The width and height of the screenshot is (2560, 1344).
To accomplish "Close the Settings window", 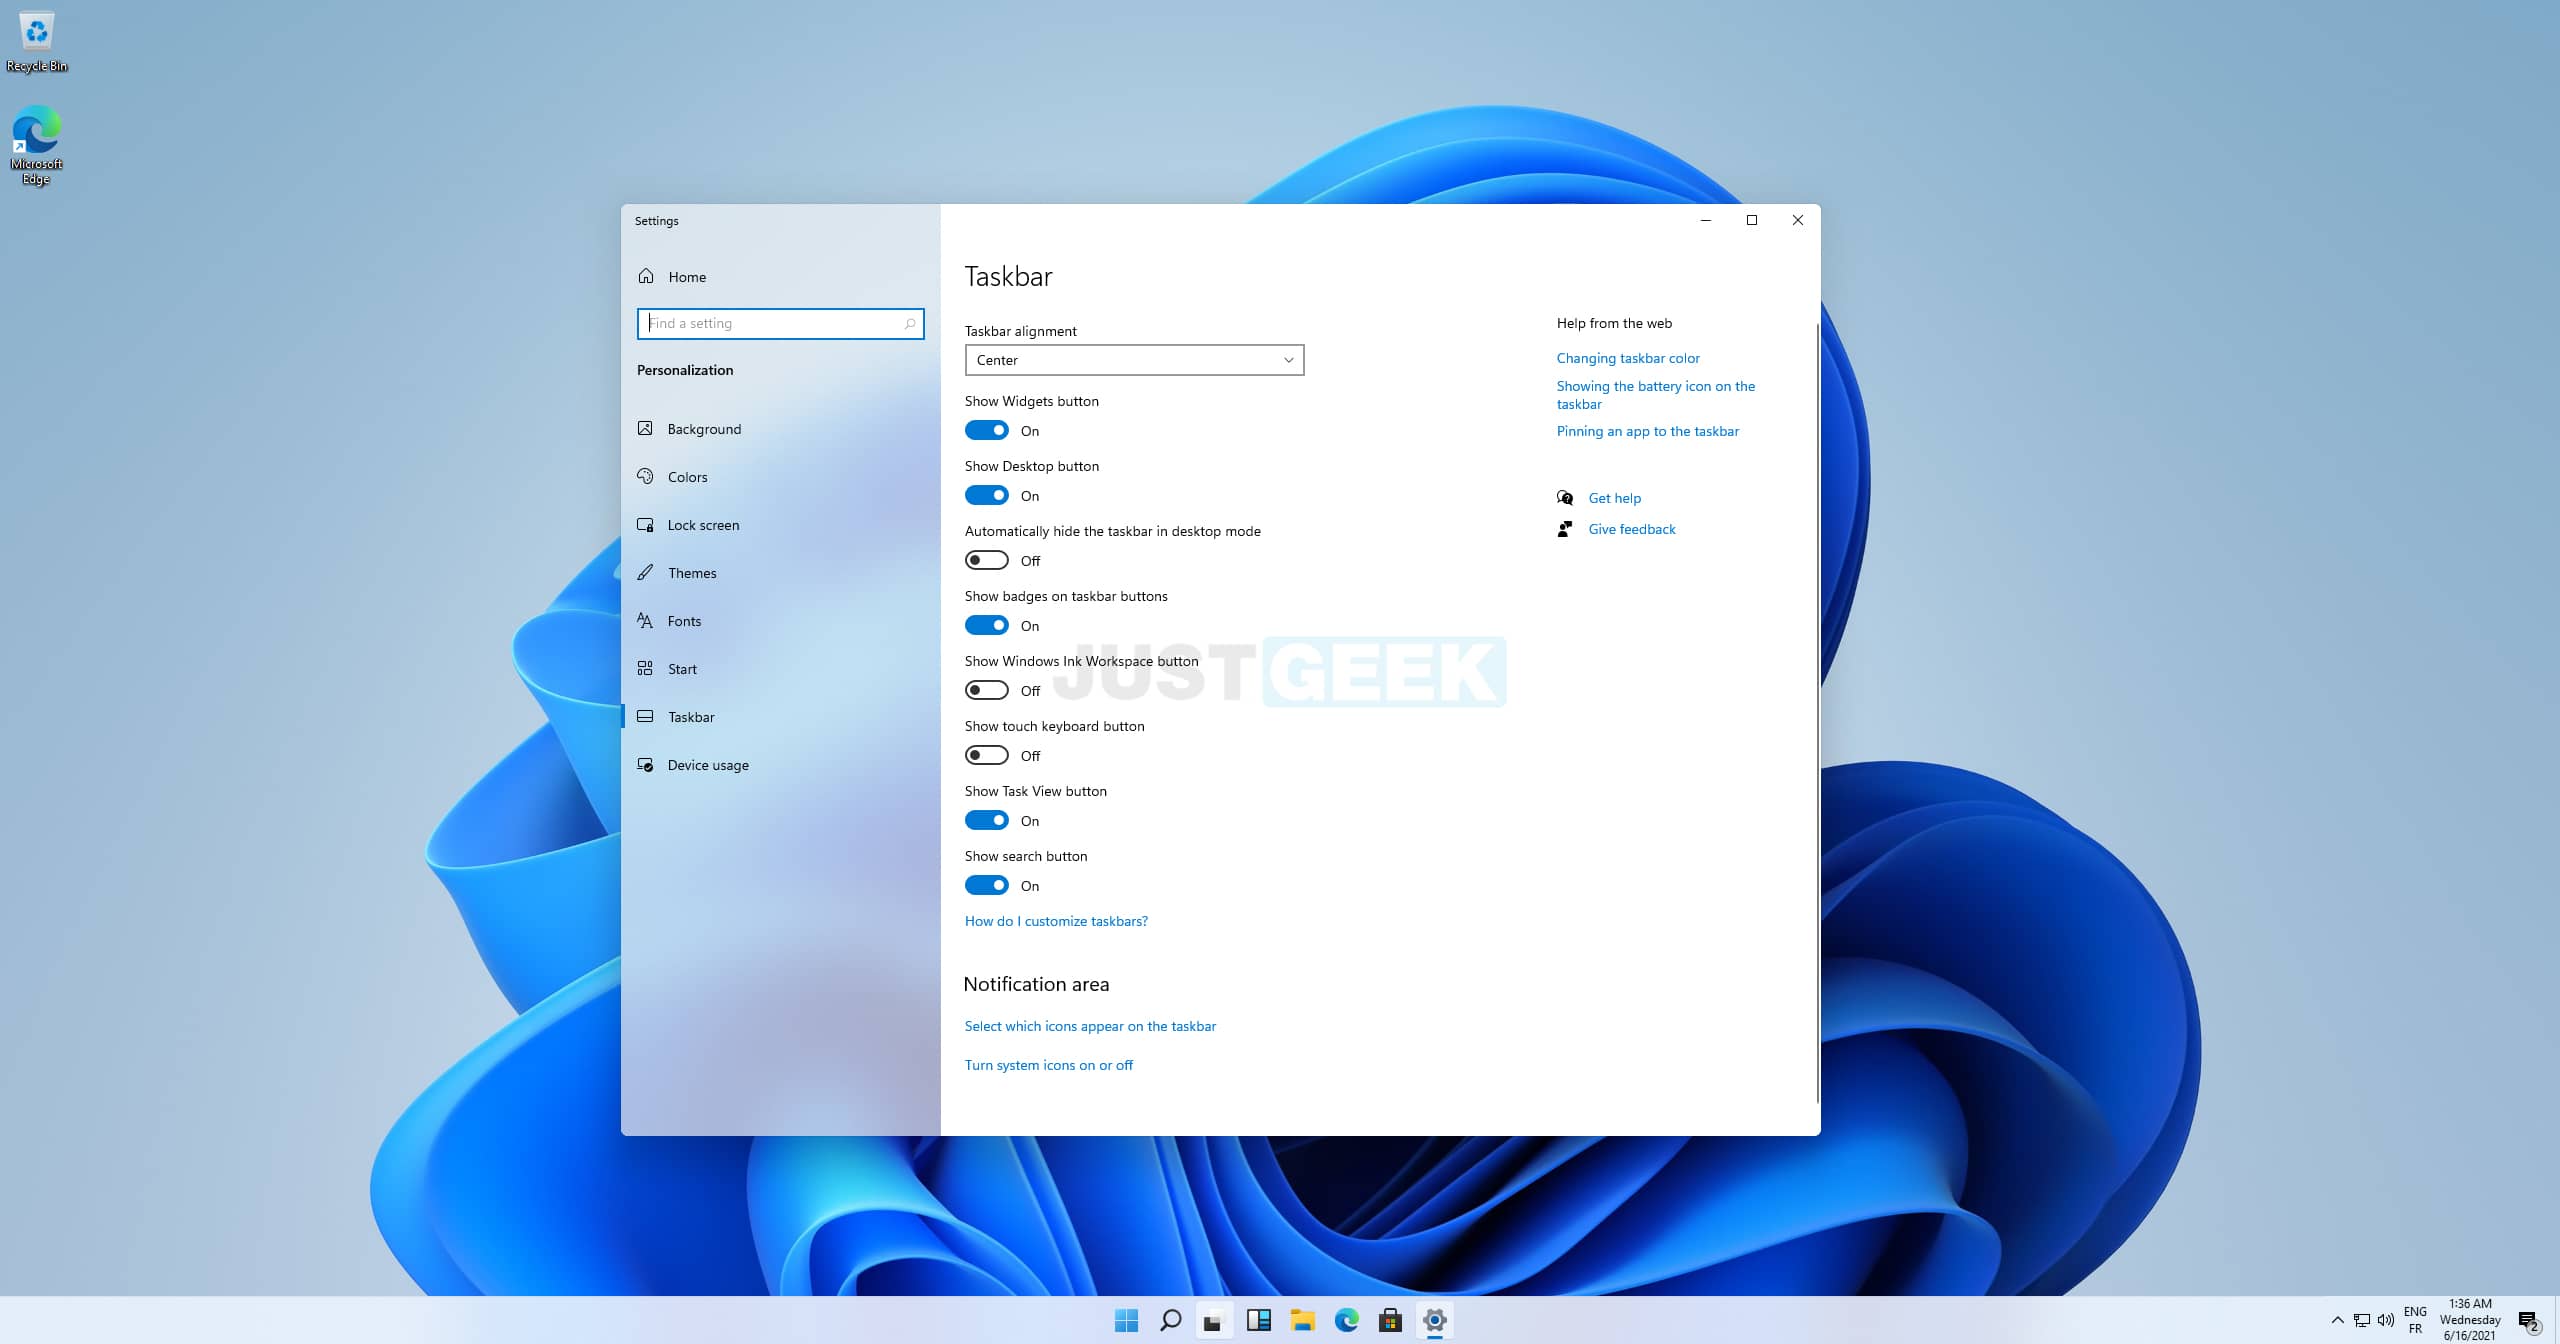I will coord(1798,220).
